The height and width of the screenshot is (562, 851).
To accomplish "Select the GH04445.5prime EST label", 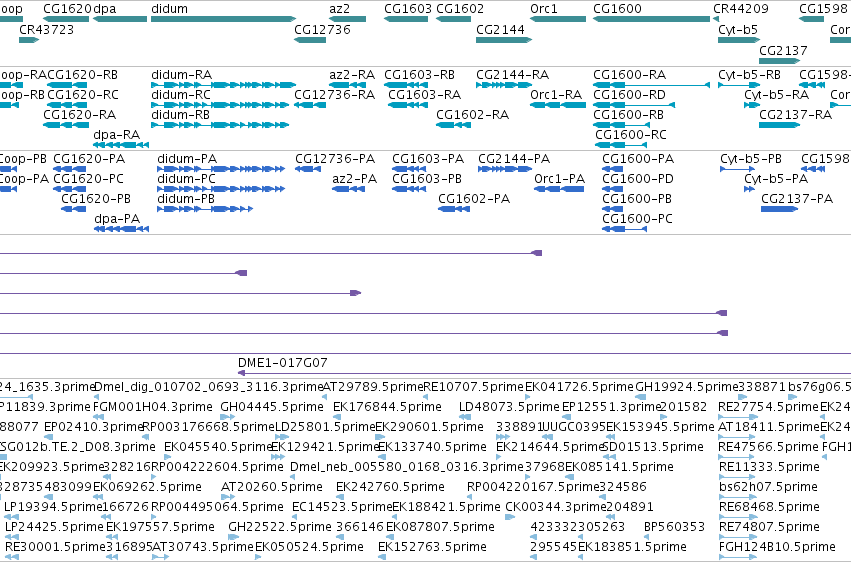I will (271, 406).
